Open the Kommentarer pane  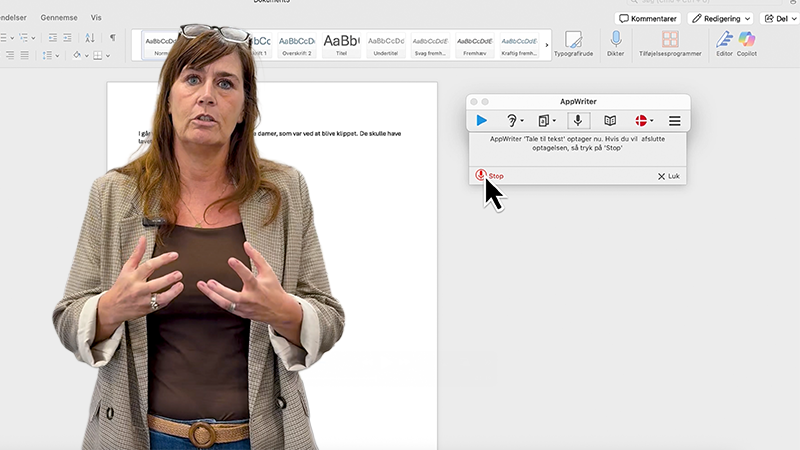click(648, 18)
